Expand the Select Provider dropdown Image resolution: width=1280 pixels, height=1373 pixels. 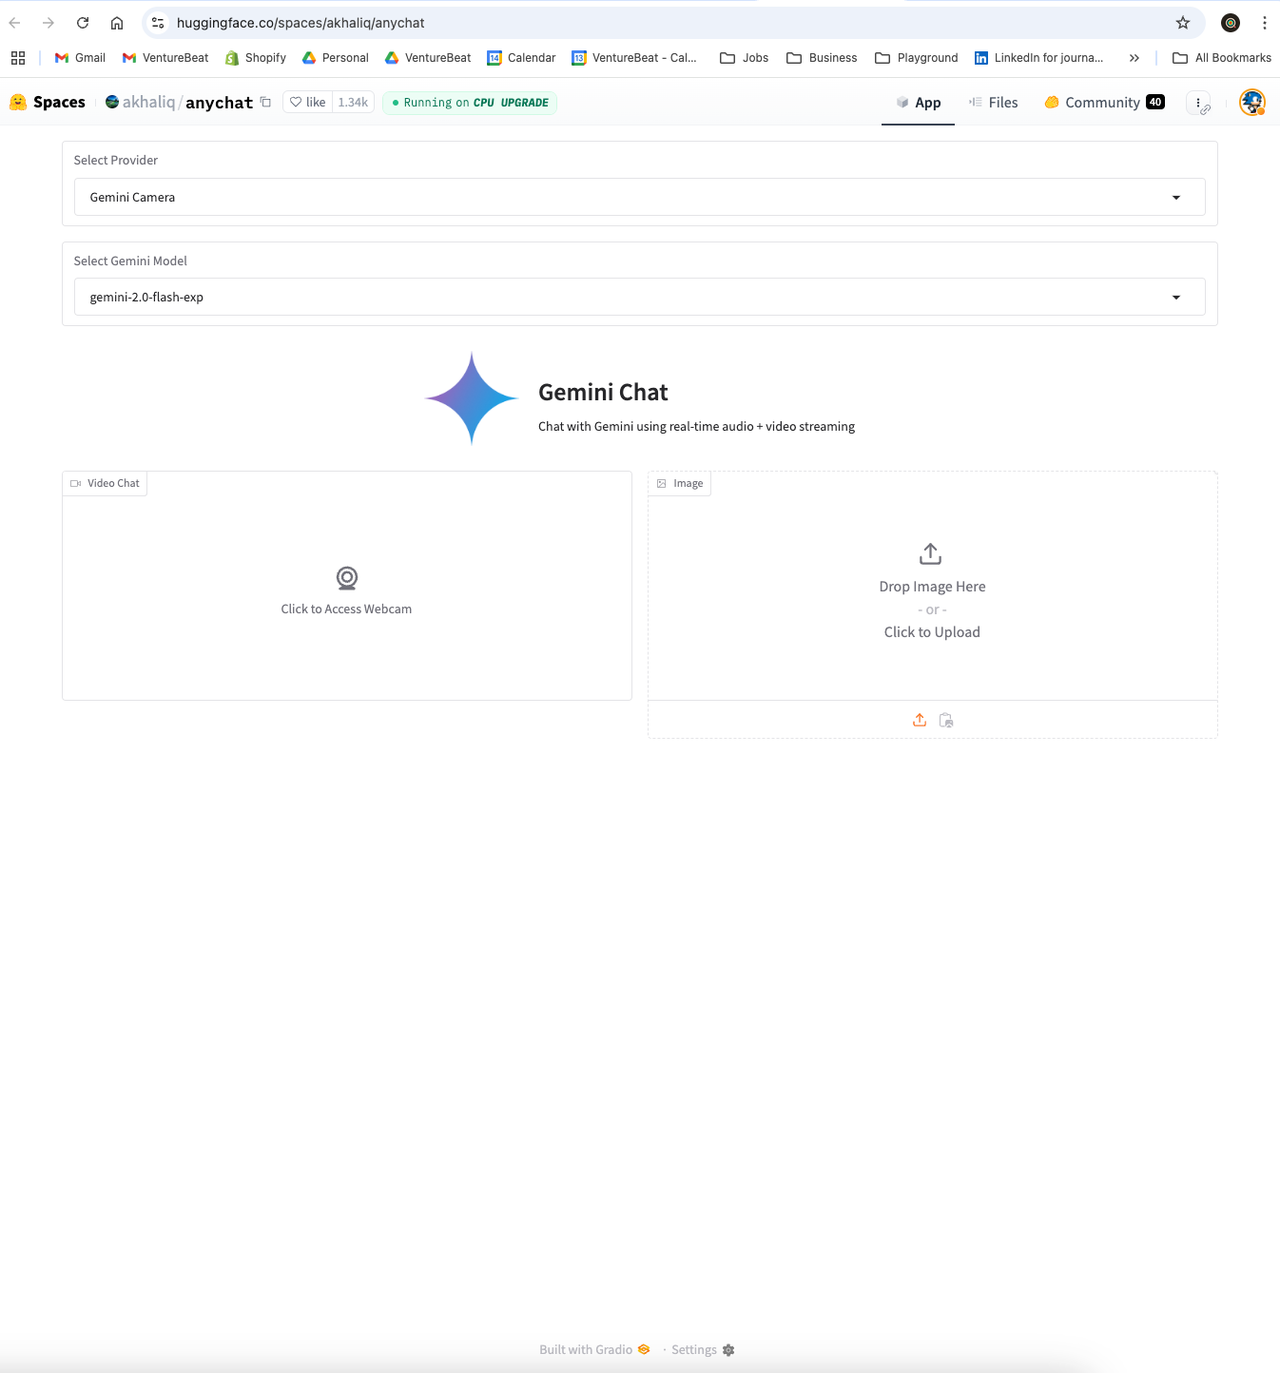click(x=639, y=197)
